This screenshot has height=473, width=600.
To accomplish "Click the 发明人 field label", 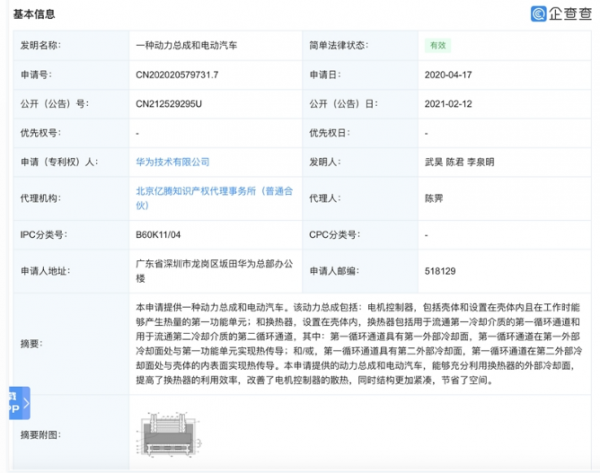I will tap(325, 162).
